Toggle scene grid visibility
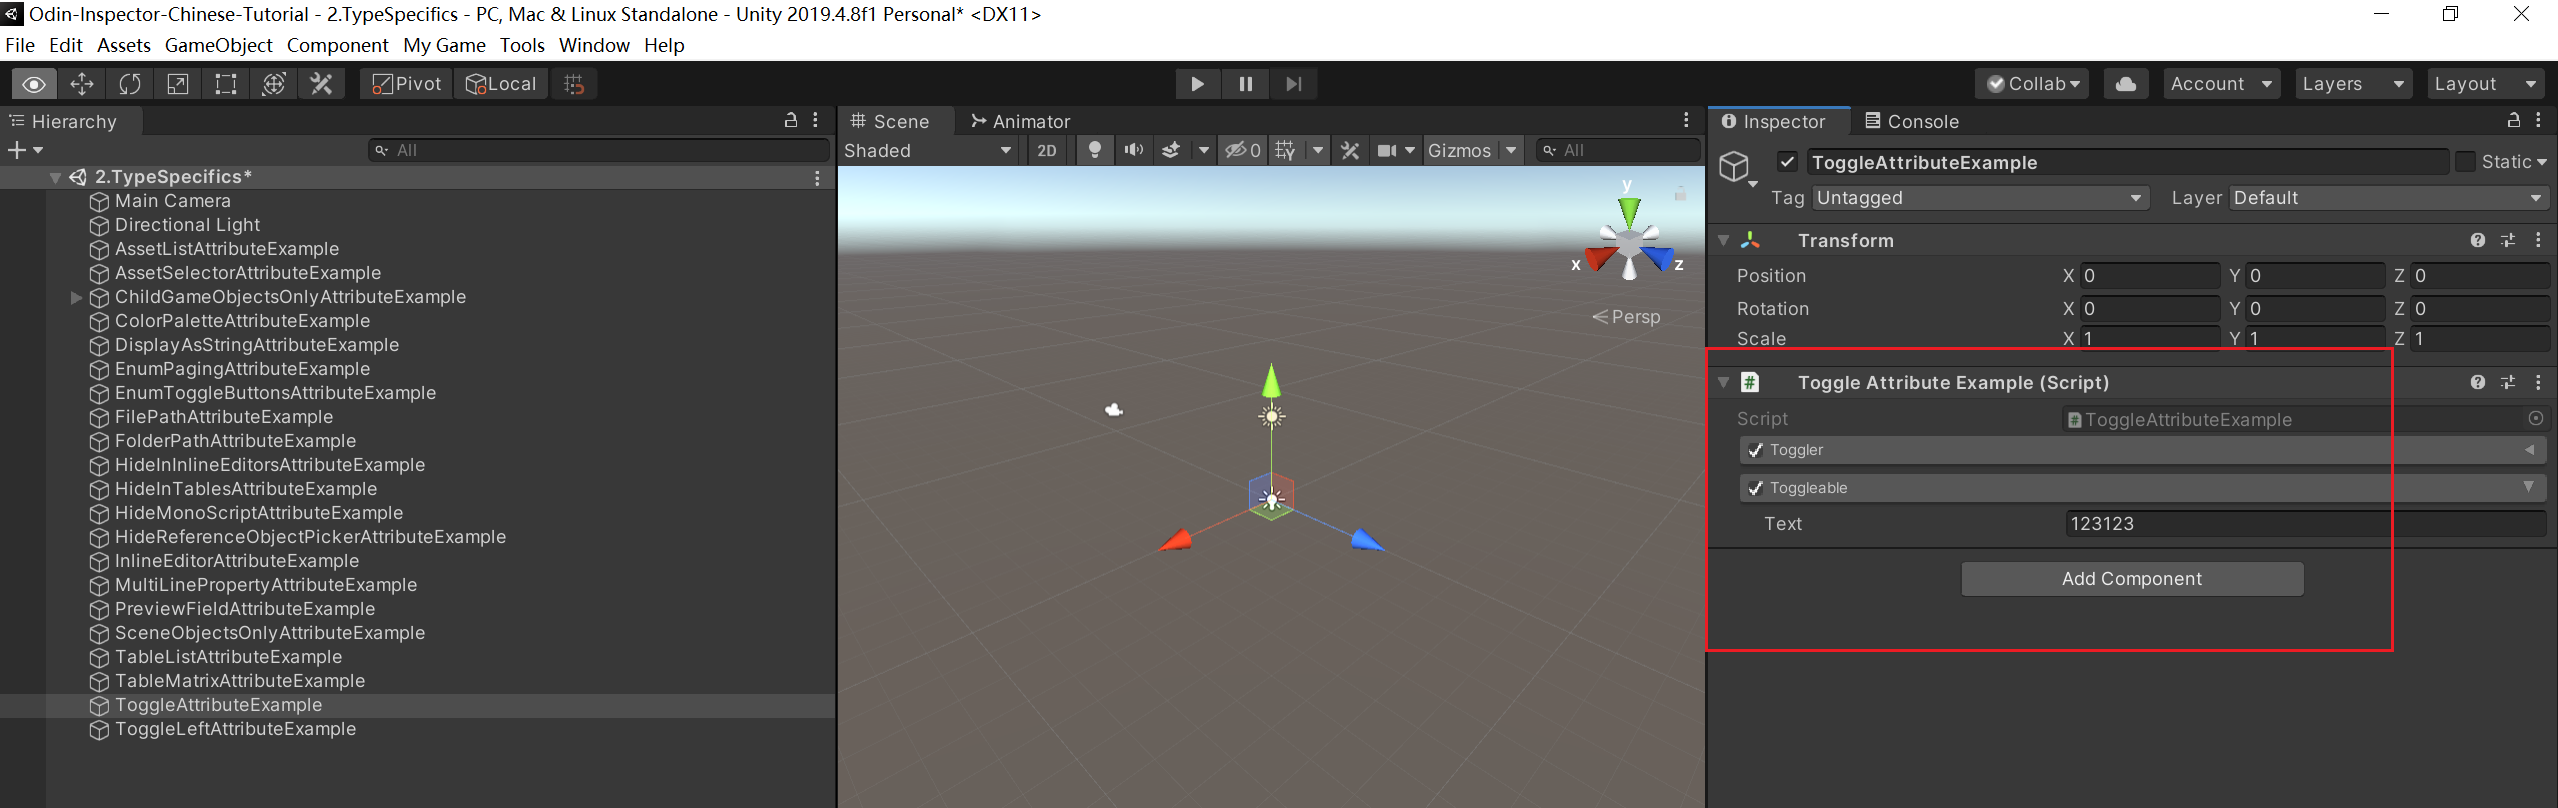 (1286, 150)
